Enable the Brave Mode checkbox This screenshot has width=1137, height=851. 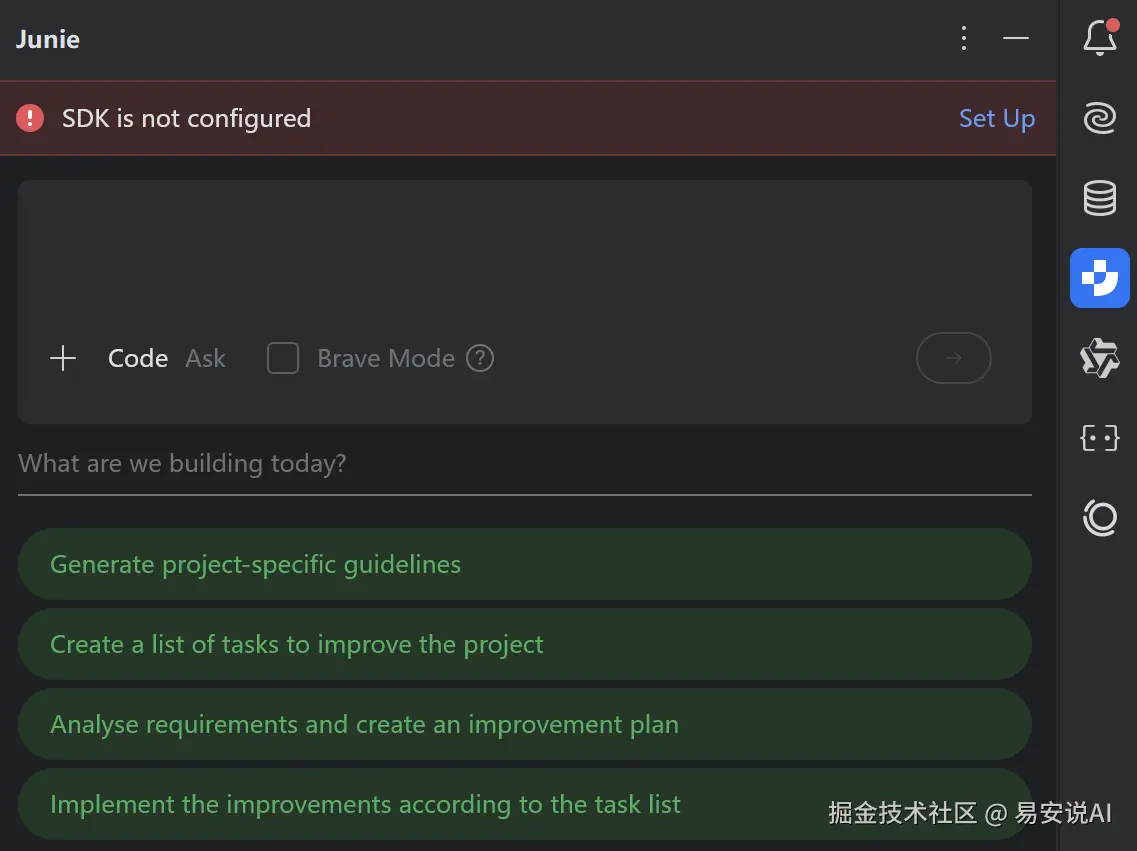pyautogui.click(x=283, y=358)
